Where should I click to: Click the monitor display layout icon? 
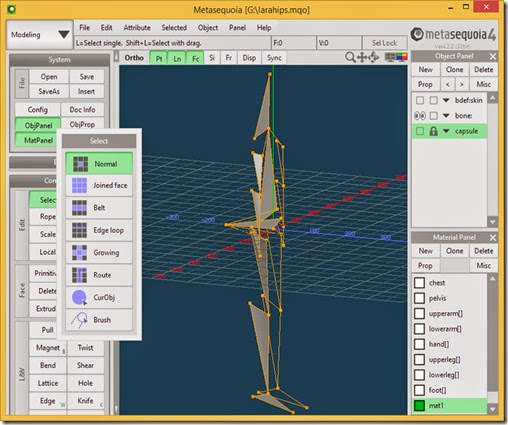(390, 57)
